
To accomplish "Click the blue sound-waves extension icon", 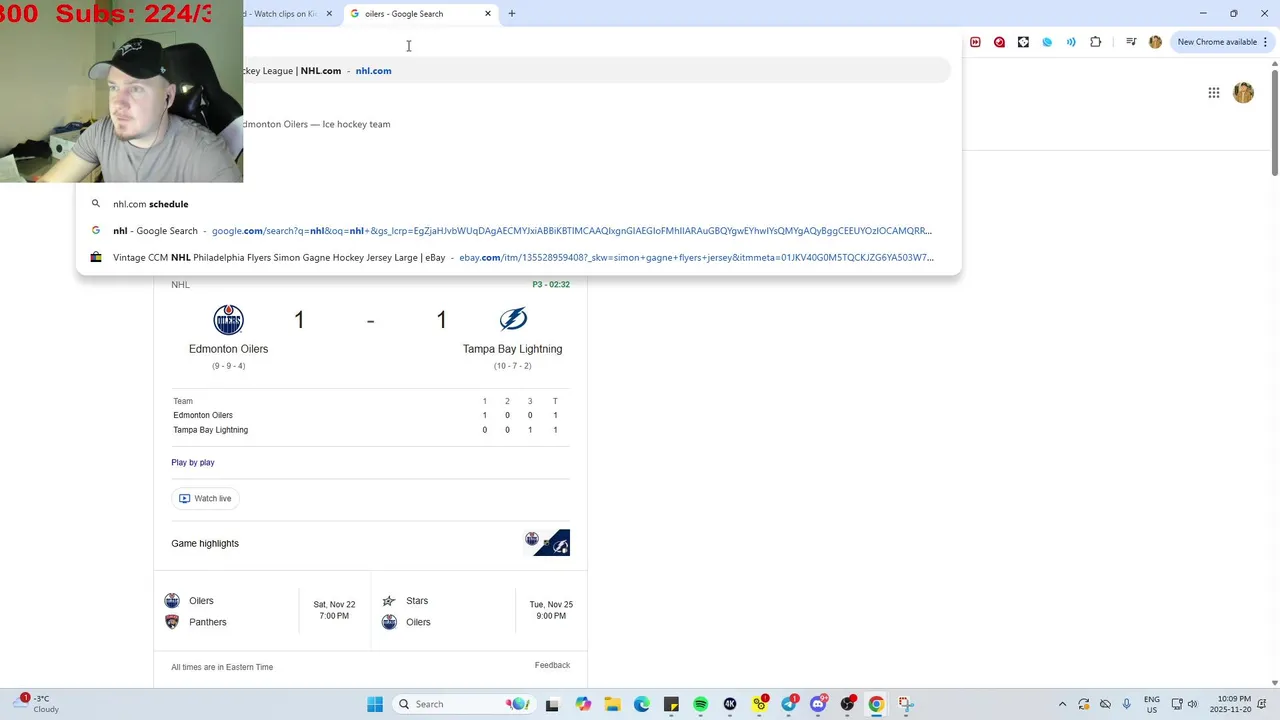I will click(1071, 42).
